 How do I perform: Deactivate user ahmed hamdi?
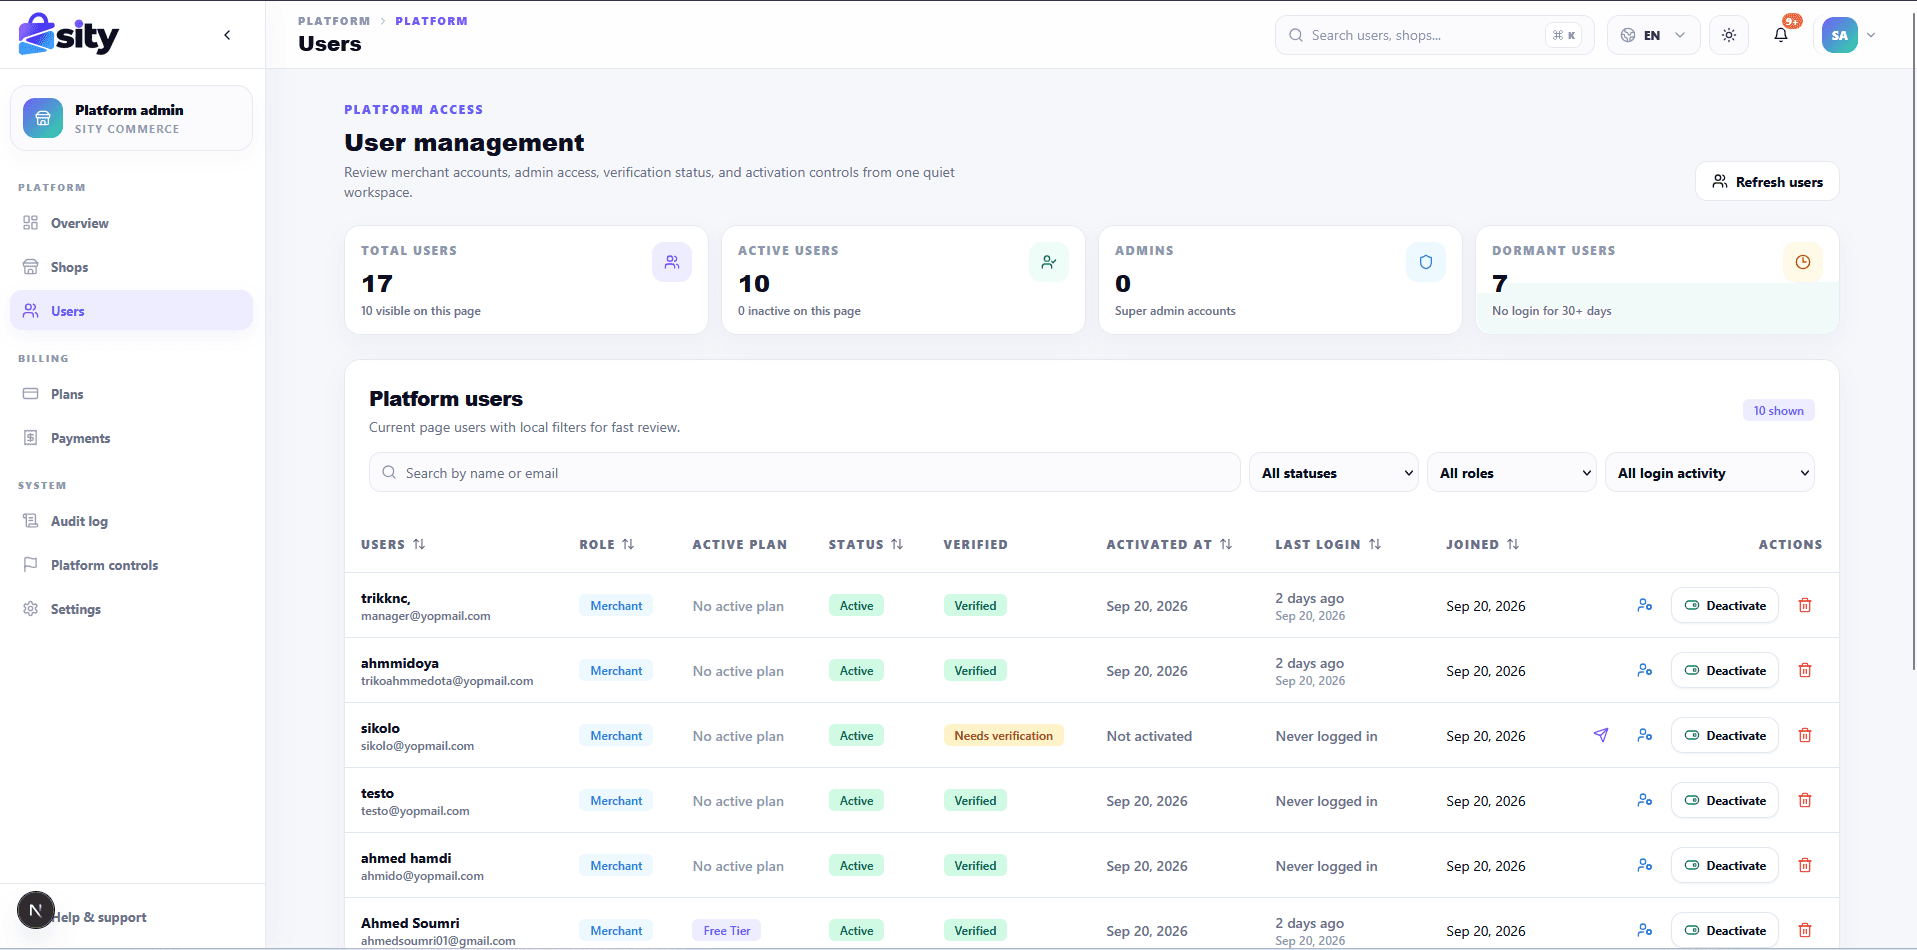pos(1725,865)
